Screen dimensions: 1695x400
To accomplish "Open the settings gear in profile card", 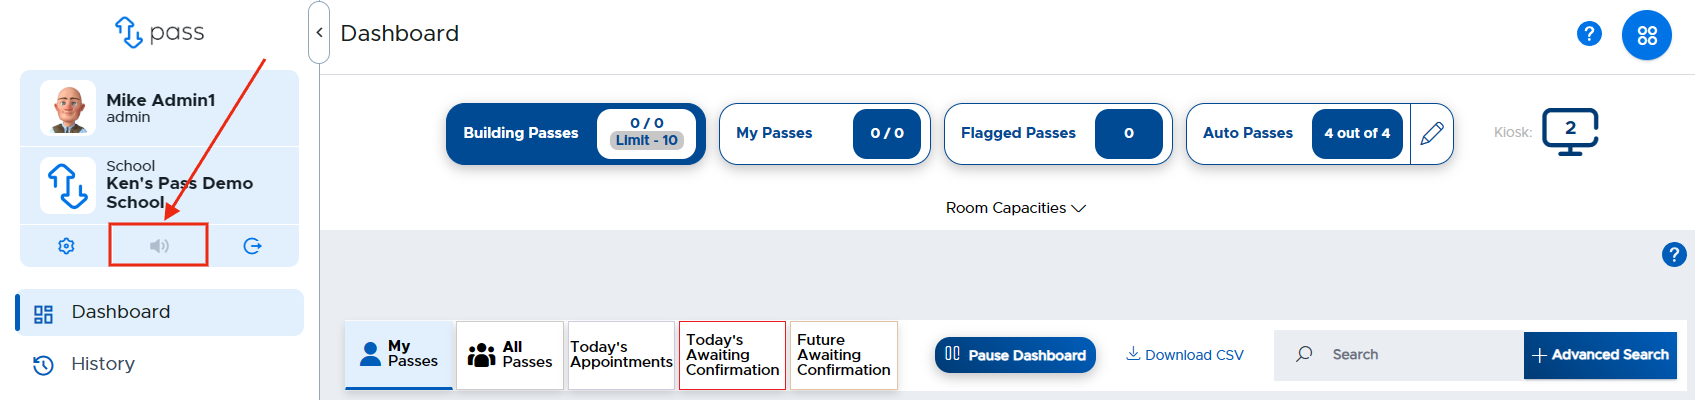I will tap(66, 246).
